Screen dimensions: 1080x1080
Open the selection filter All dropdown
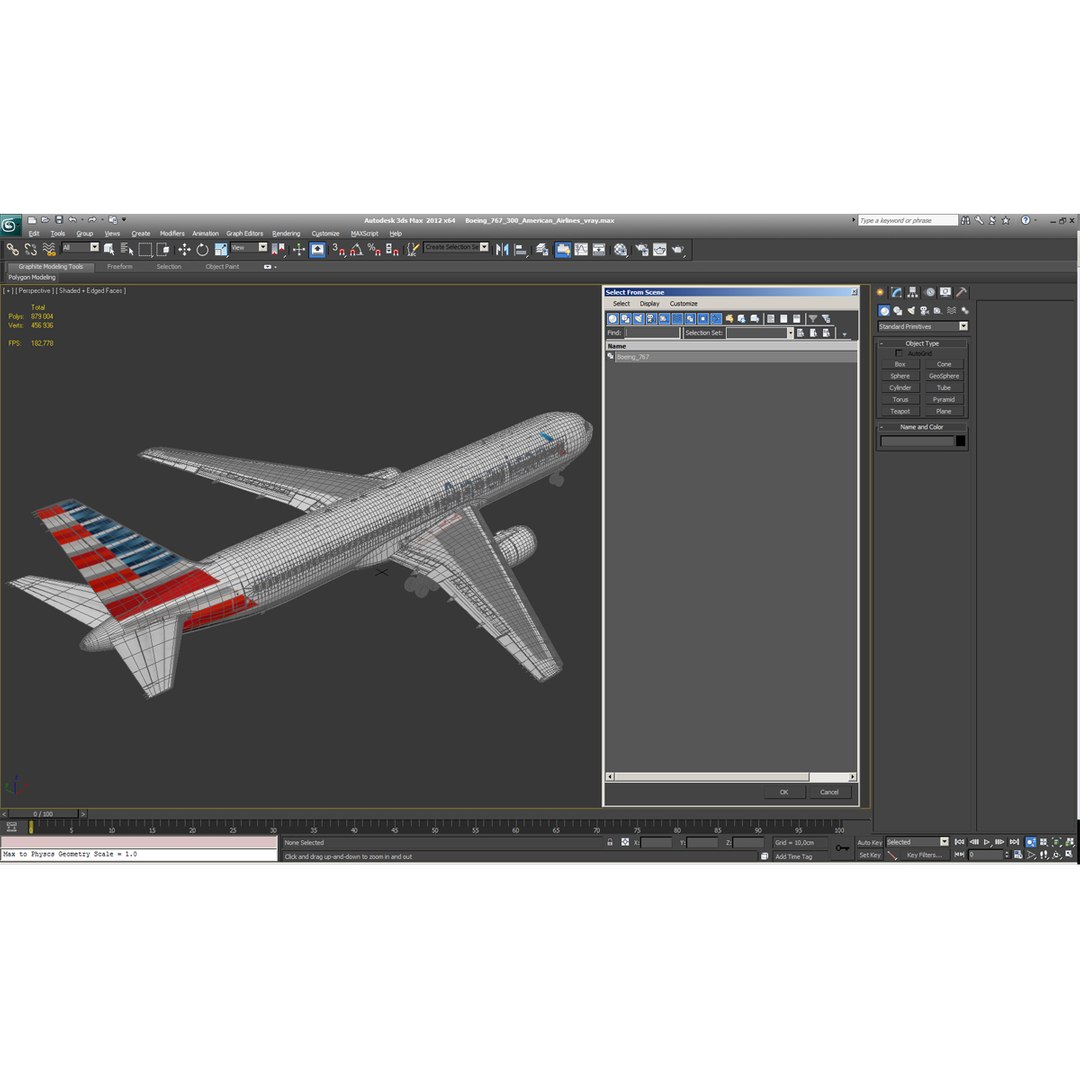click(80, 247)
